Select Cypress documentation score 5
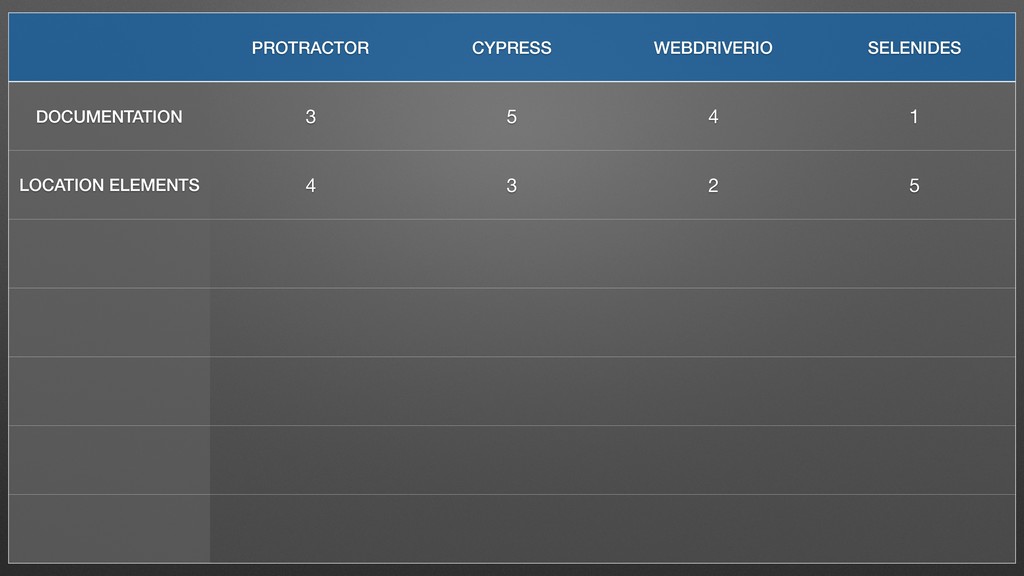Image resolution: width=1024 pixels, height=576 pixels. tap(511, 116)
